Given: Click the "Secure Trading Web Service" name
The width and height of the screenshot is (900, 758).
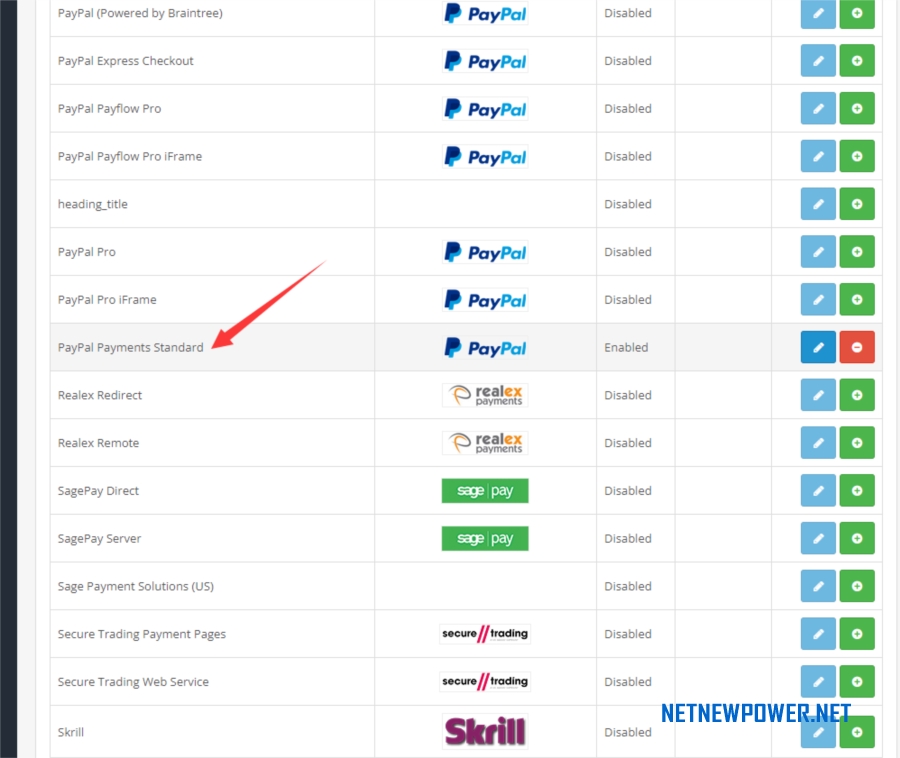Looking at the screenshot, I should tap(133, 682).
